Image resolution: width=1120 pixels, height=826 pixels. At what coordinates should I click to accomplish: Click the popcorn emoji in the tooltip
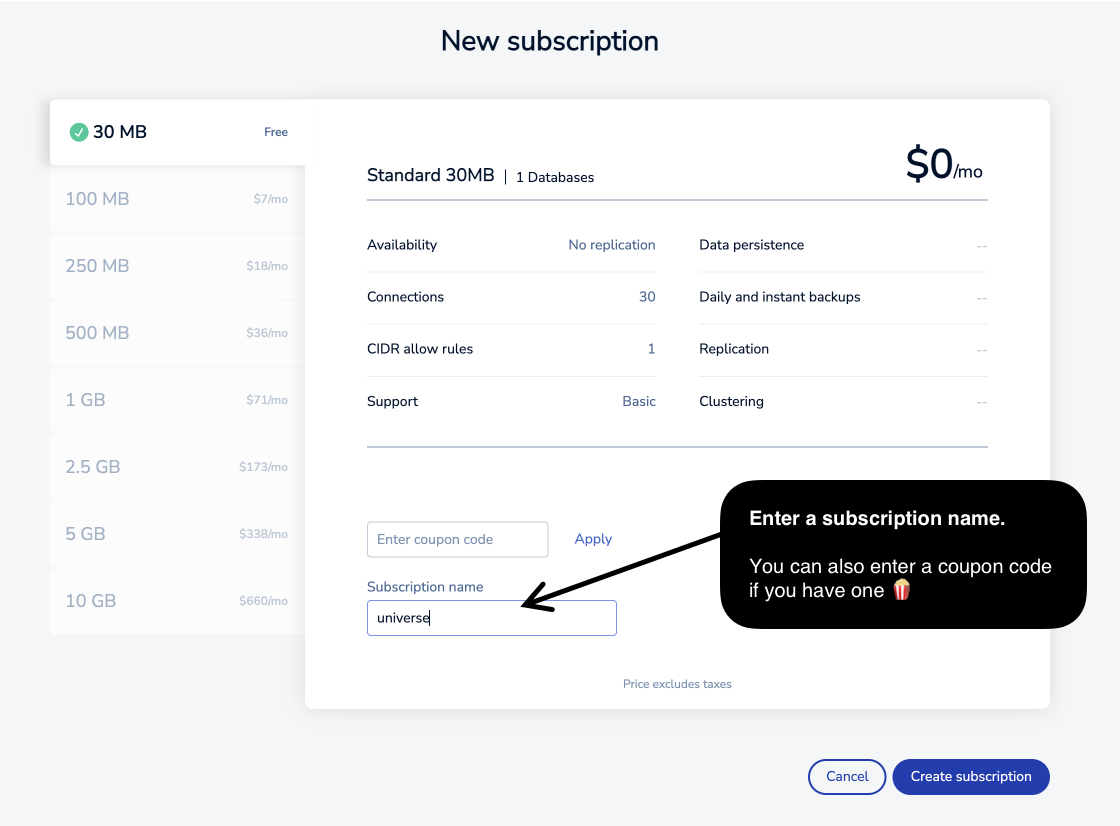(901, 589)
